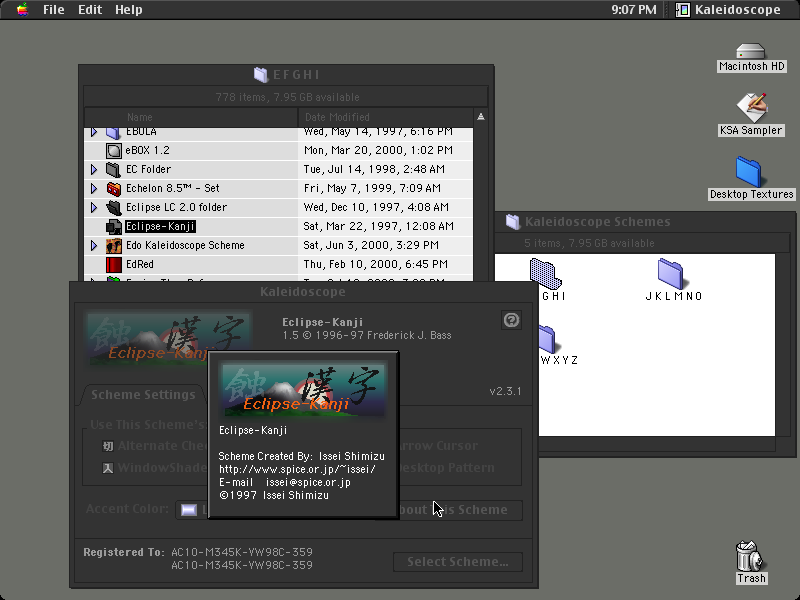Toggle the Alternate Check option
800x600 pixels.
coord(108,446)
